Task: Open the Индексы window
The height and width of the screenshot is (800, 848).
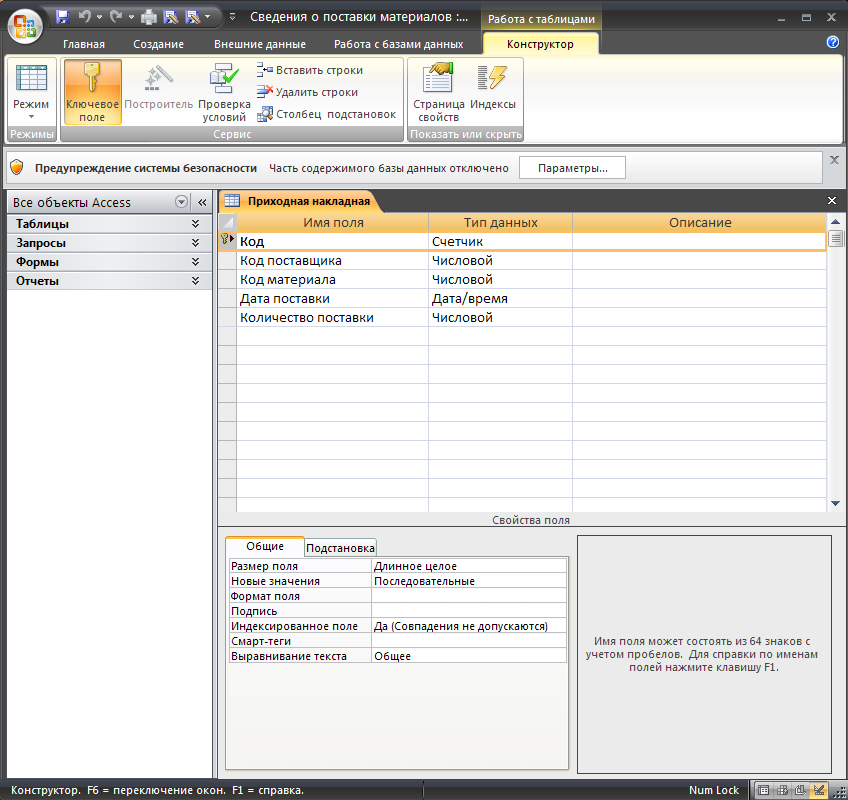Action: [x=492, y=92]
